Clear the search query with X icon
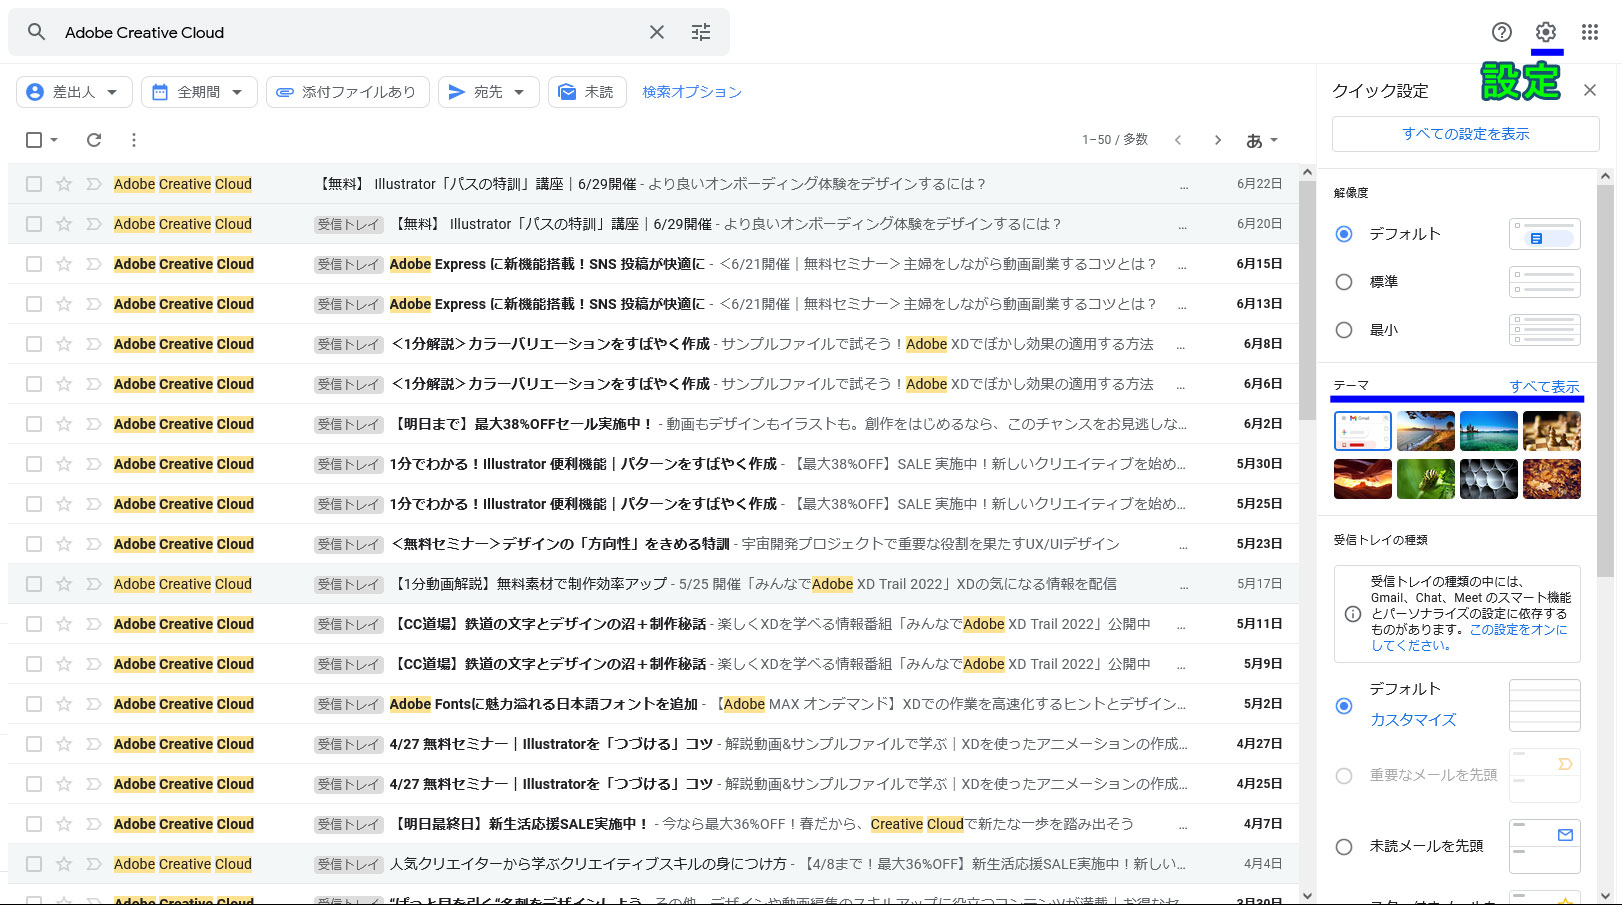Image resolution: width=1622 pixels, height=905 pixels. tap(657, 32)
